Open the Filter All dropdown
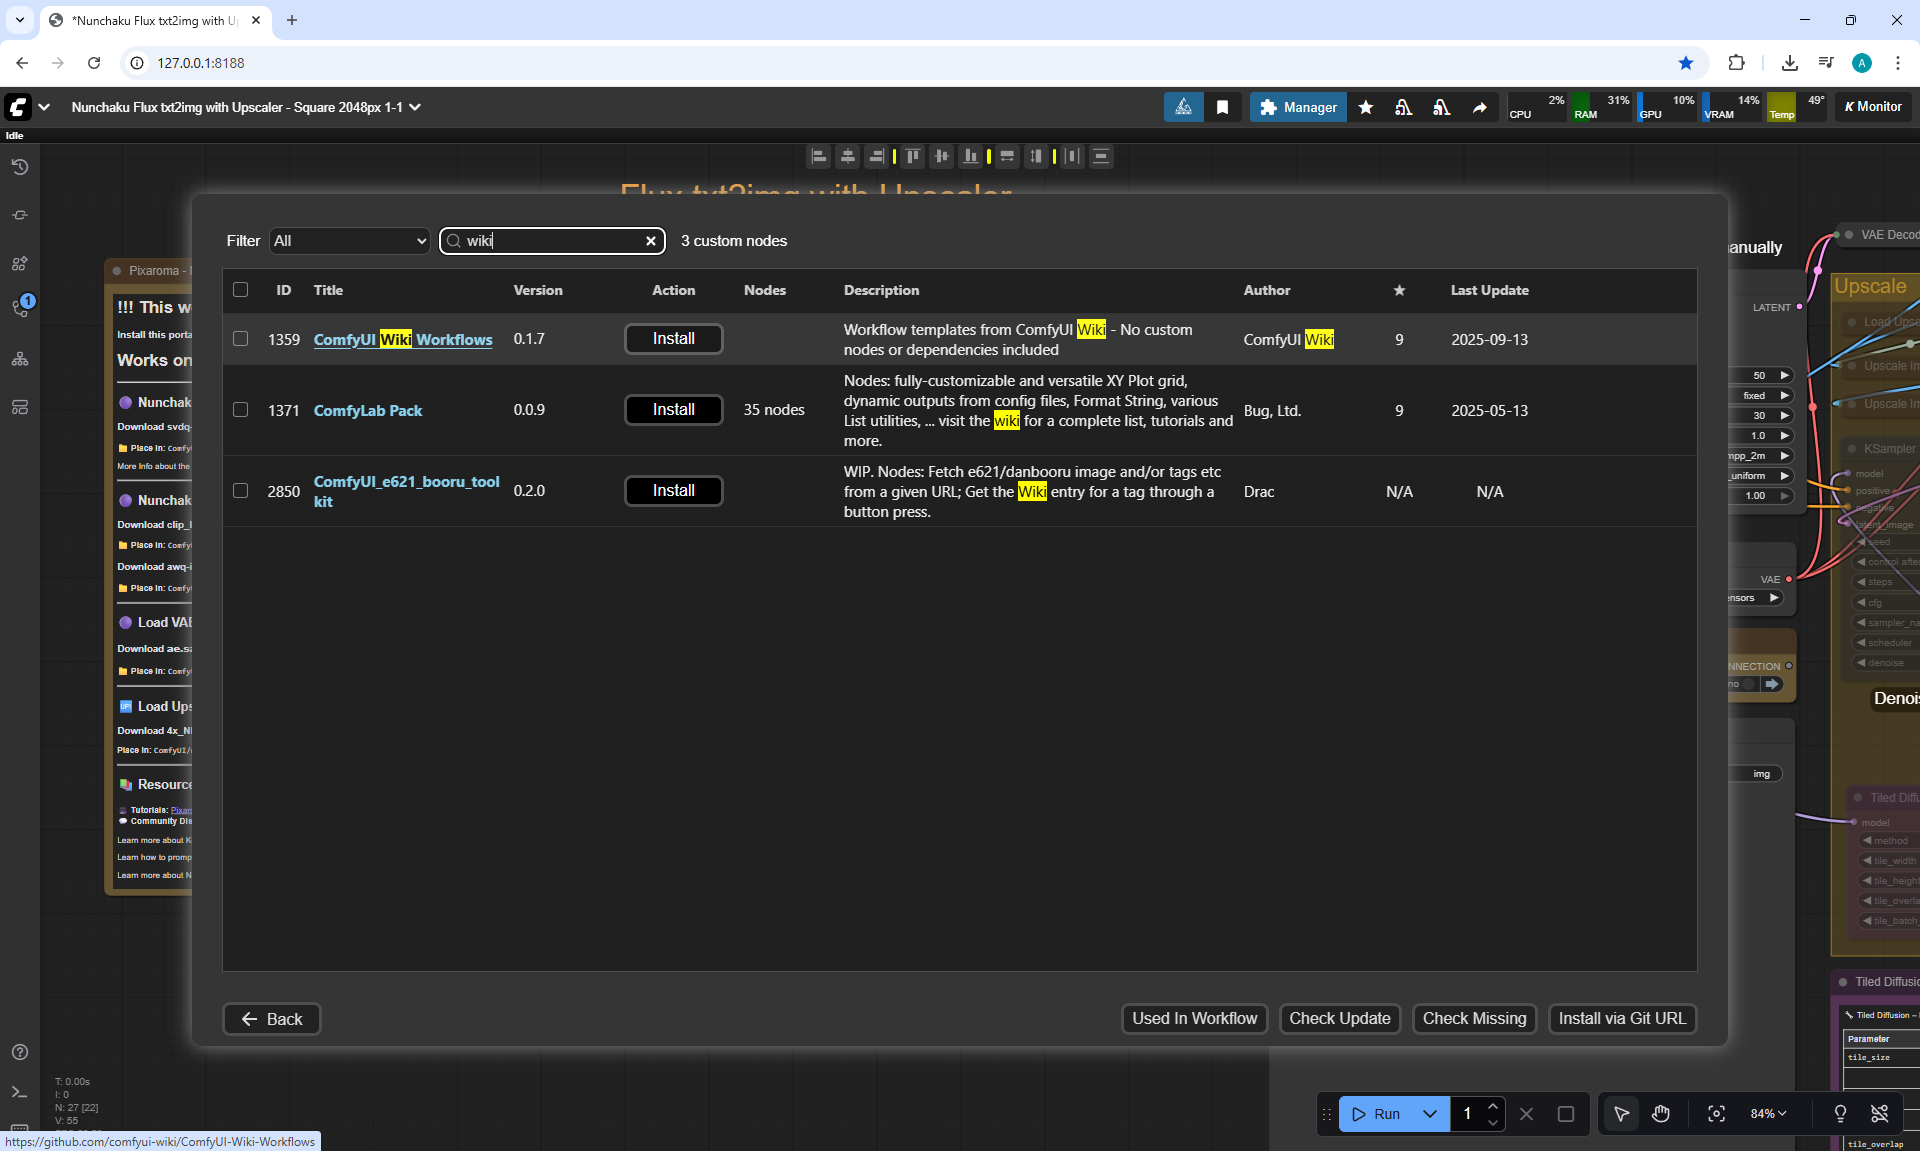Screen dimensions: 1920x1151 (x=349, y=241)
